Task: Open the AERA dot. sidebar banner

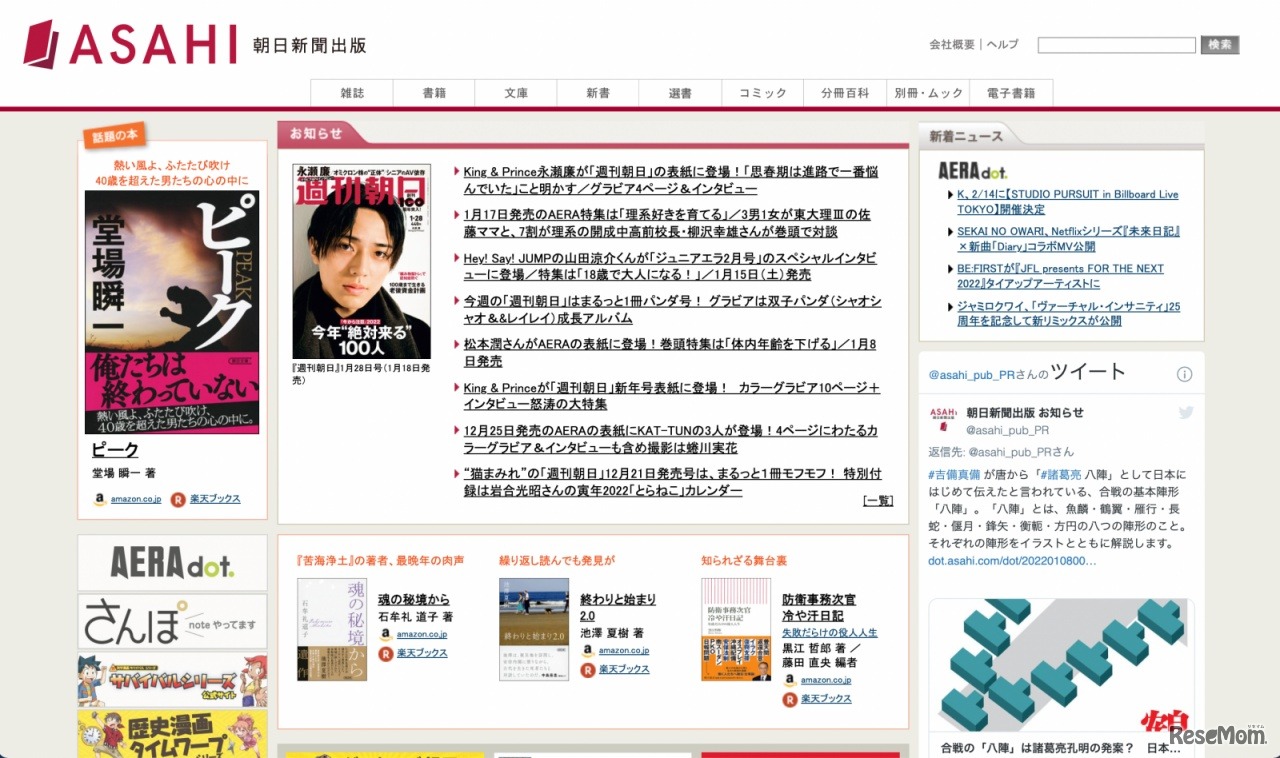Action: coord(172,563)
